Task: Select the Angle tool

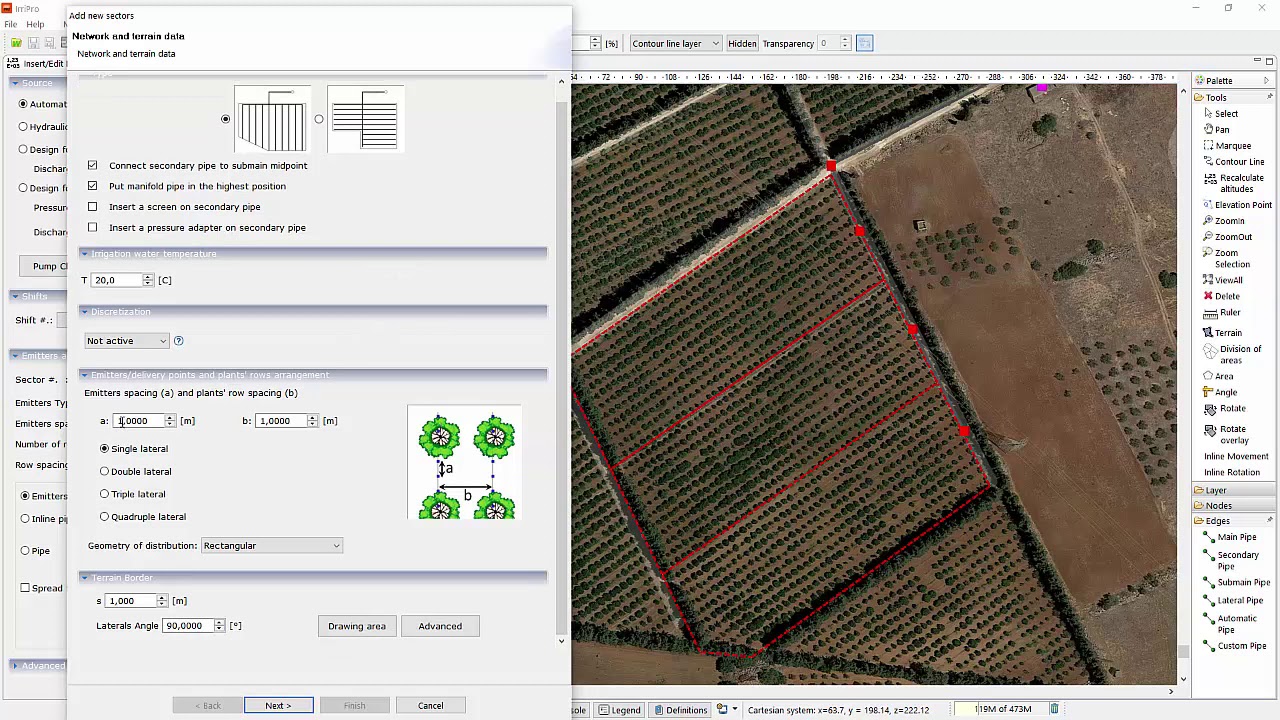Action: (x=1224, y=392)
